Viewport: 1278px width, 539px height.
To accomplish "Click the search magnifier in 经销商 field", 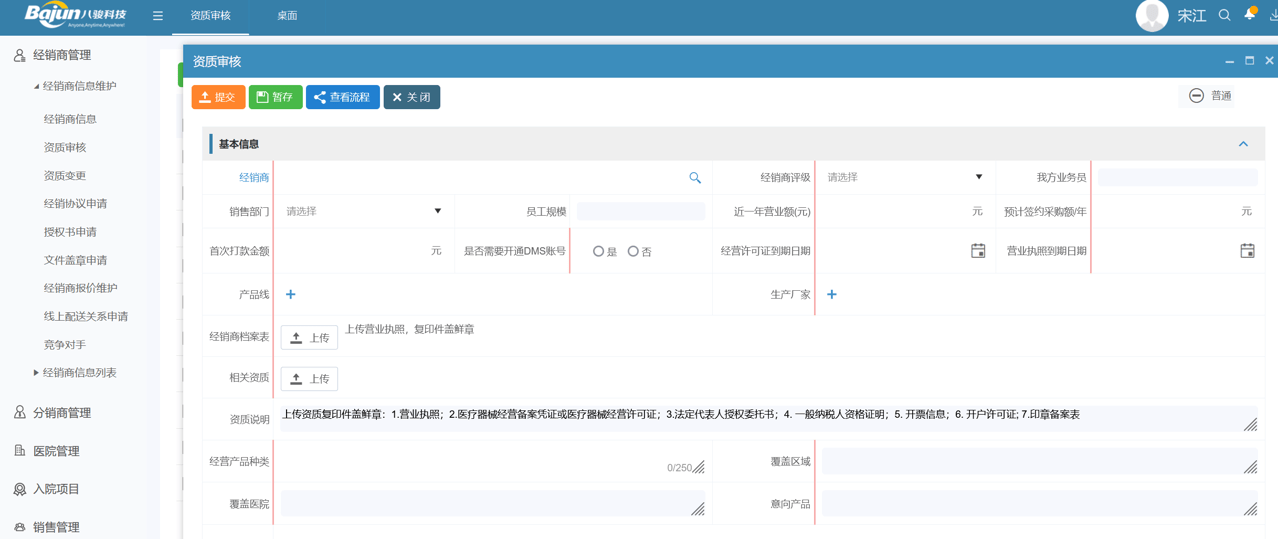I will [695, 178].
